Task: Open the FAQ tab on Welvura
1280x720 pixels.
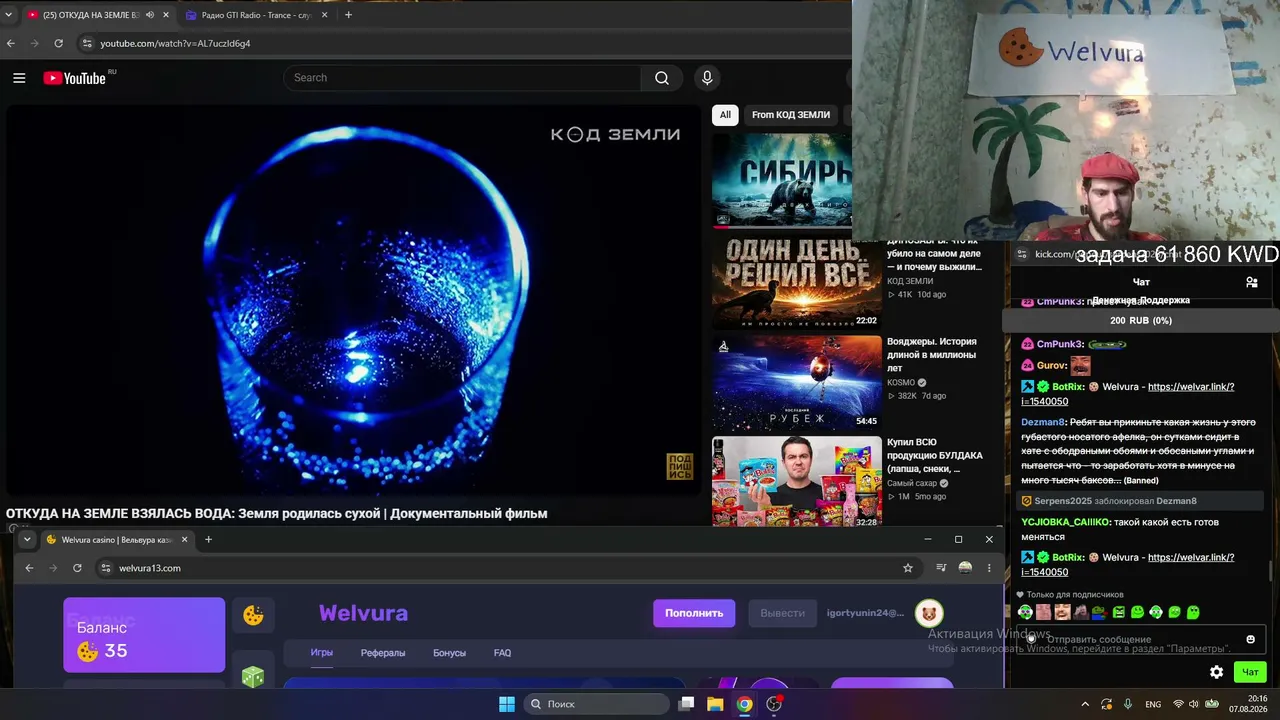Action: (502, 653)
